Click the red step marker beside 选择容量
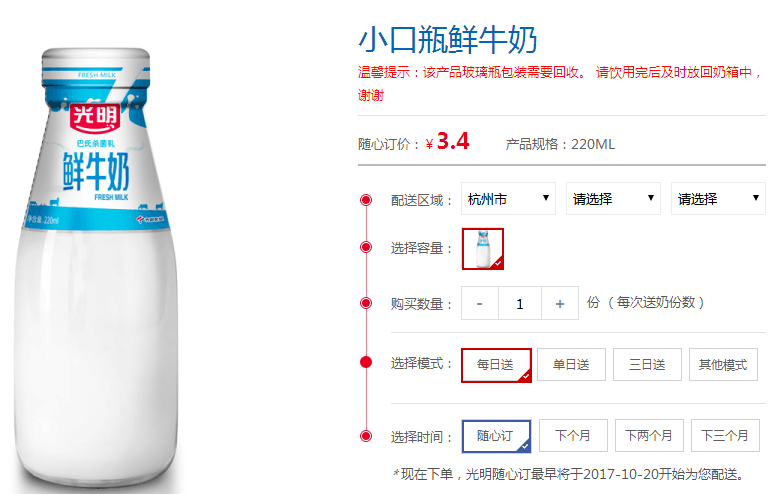The width and height of the screenshot is (769, 504). pos(366,247)
